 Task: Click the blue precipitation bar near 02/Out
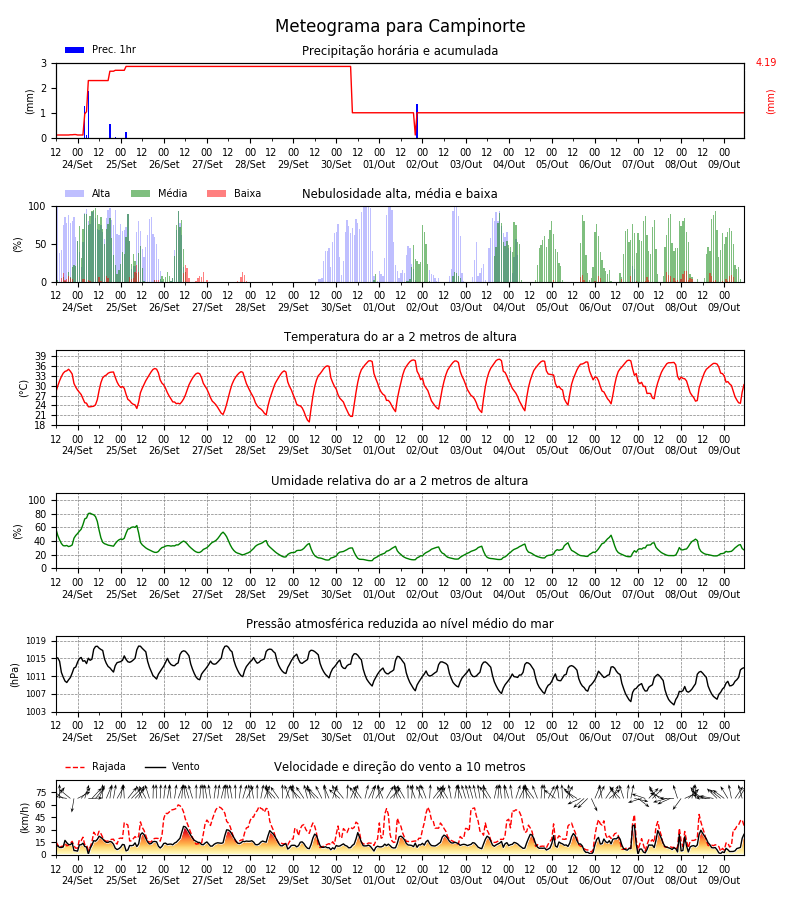coord(417,121)
